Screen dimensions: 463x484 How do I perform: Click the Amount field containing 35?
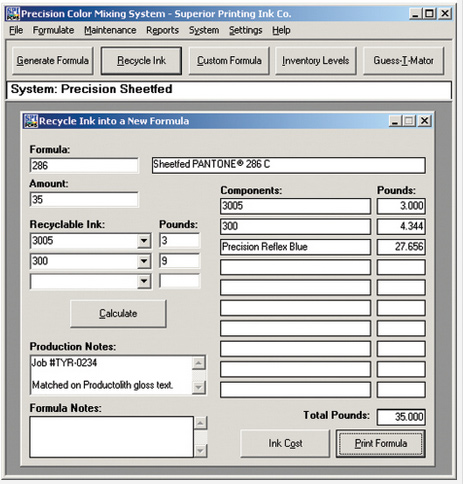pyautogui.click(x=84, y=199)
